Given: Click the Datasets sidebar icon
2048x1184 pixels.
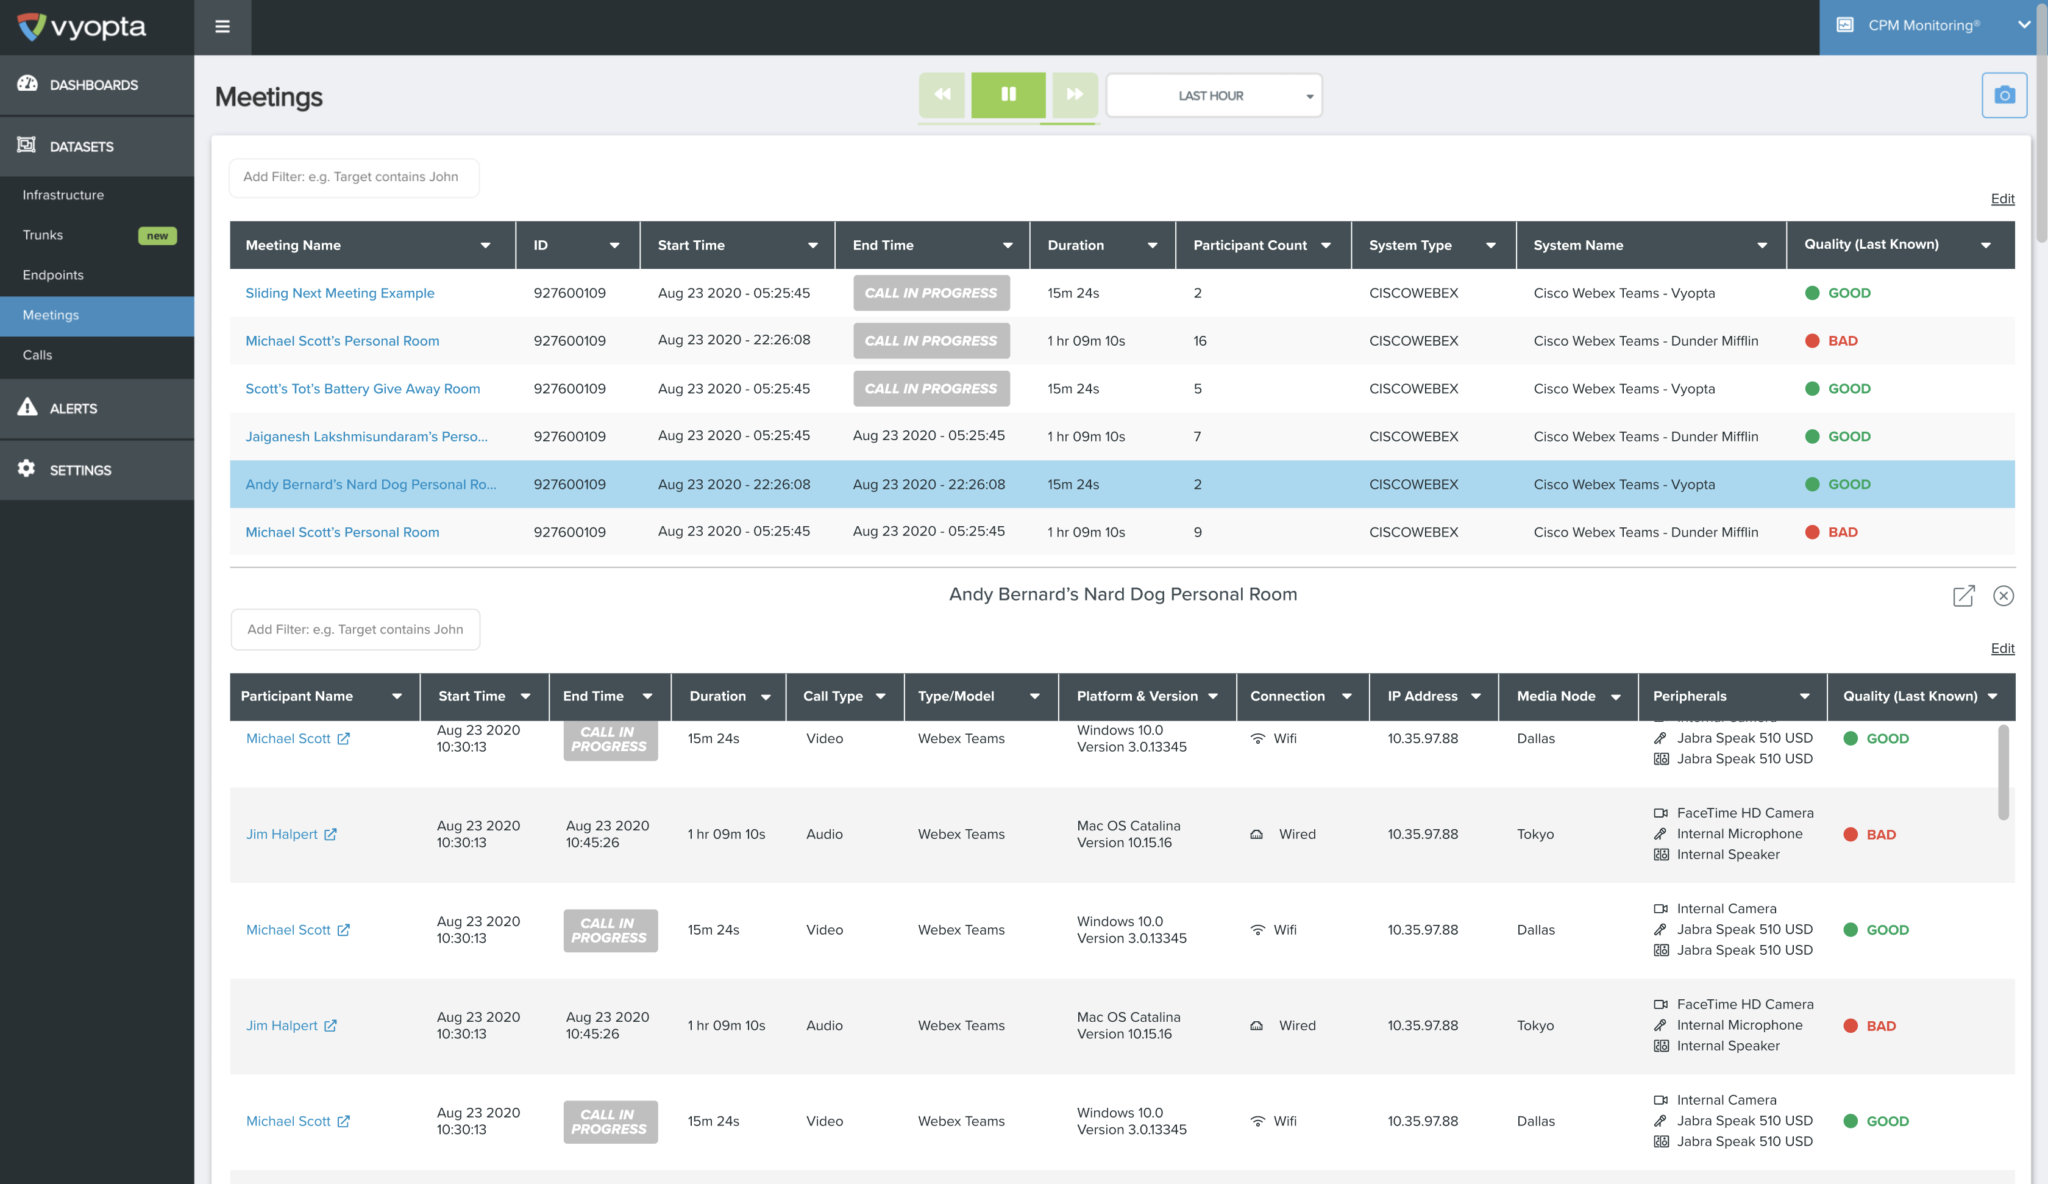Looking at the screenshot, I should tap(27, 145).
